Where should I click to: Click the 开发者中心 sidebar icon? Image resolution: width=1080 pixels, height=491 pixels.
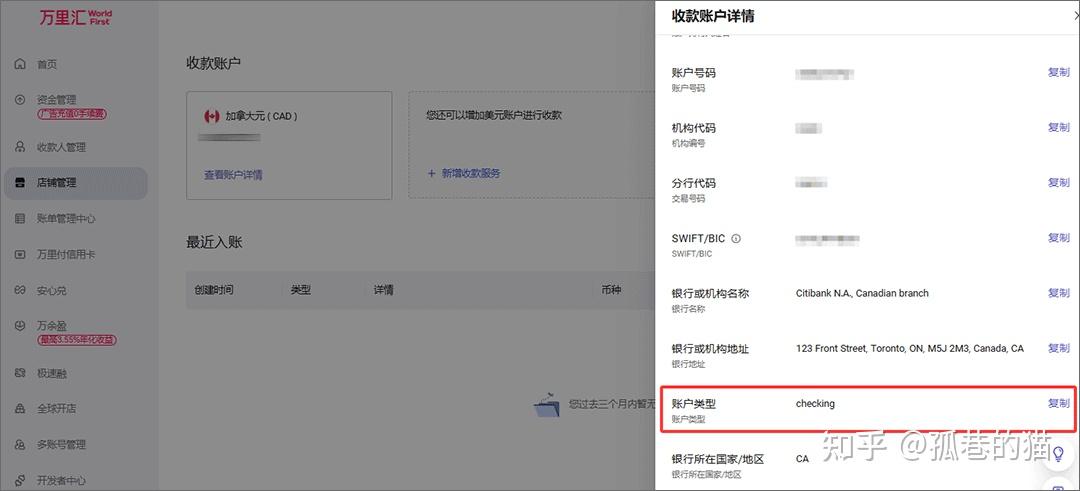[x=20, y=479]
